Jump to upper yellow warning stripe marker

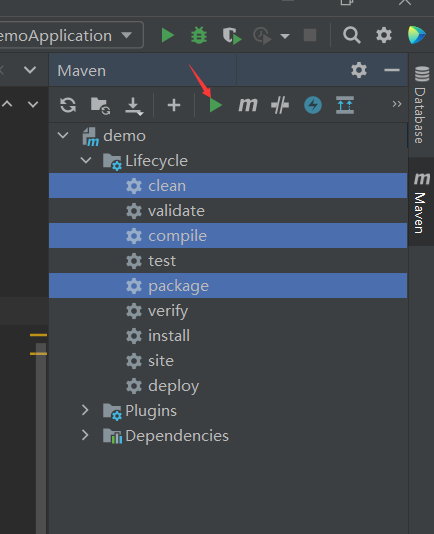[x=38, y=335]
